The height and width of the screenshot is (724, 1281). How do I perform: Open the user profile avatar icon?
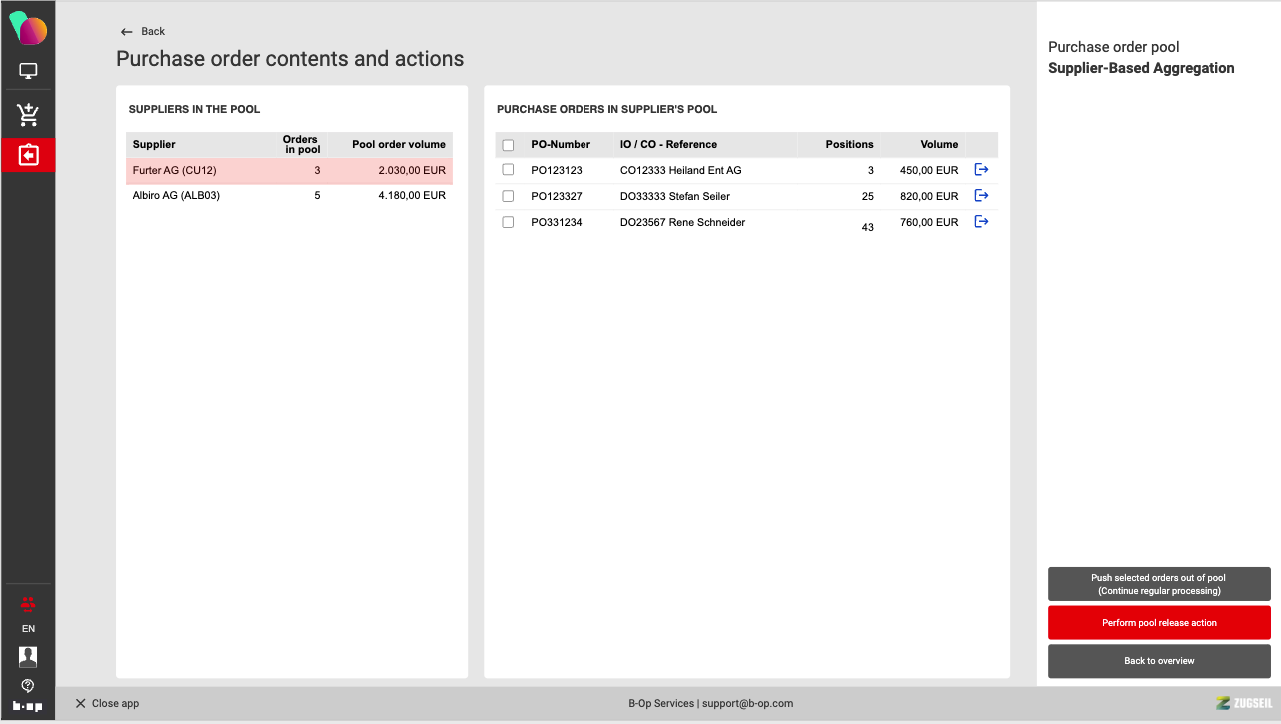coord(28,656)
